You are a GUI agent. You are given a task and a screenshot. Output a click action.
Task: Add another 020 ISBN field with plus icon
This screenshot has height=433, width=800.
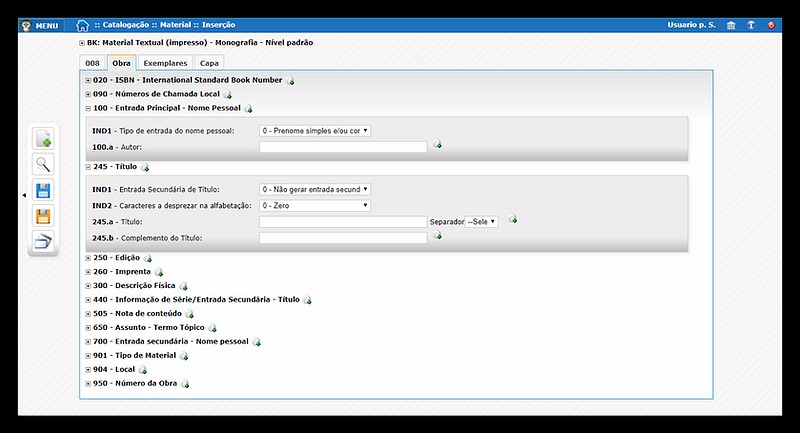[291, 81]
